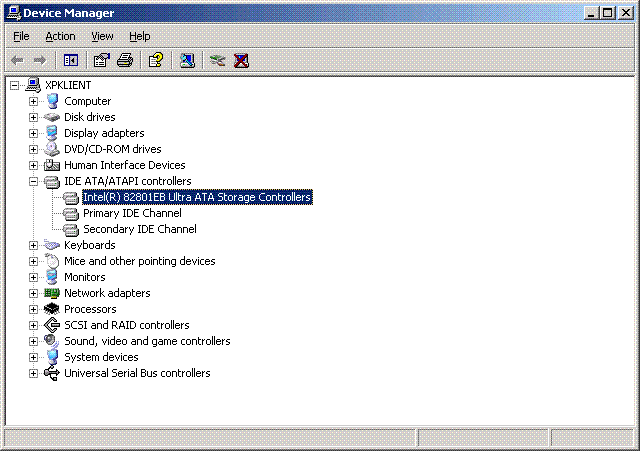Click the Back arrow toolbar icon
The width and height of the screenshot is (640, 451).
coord(17,61)
